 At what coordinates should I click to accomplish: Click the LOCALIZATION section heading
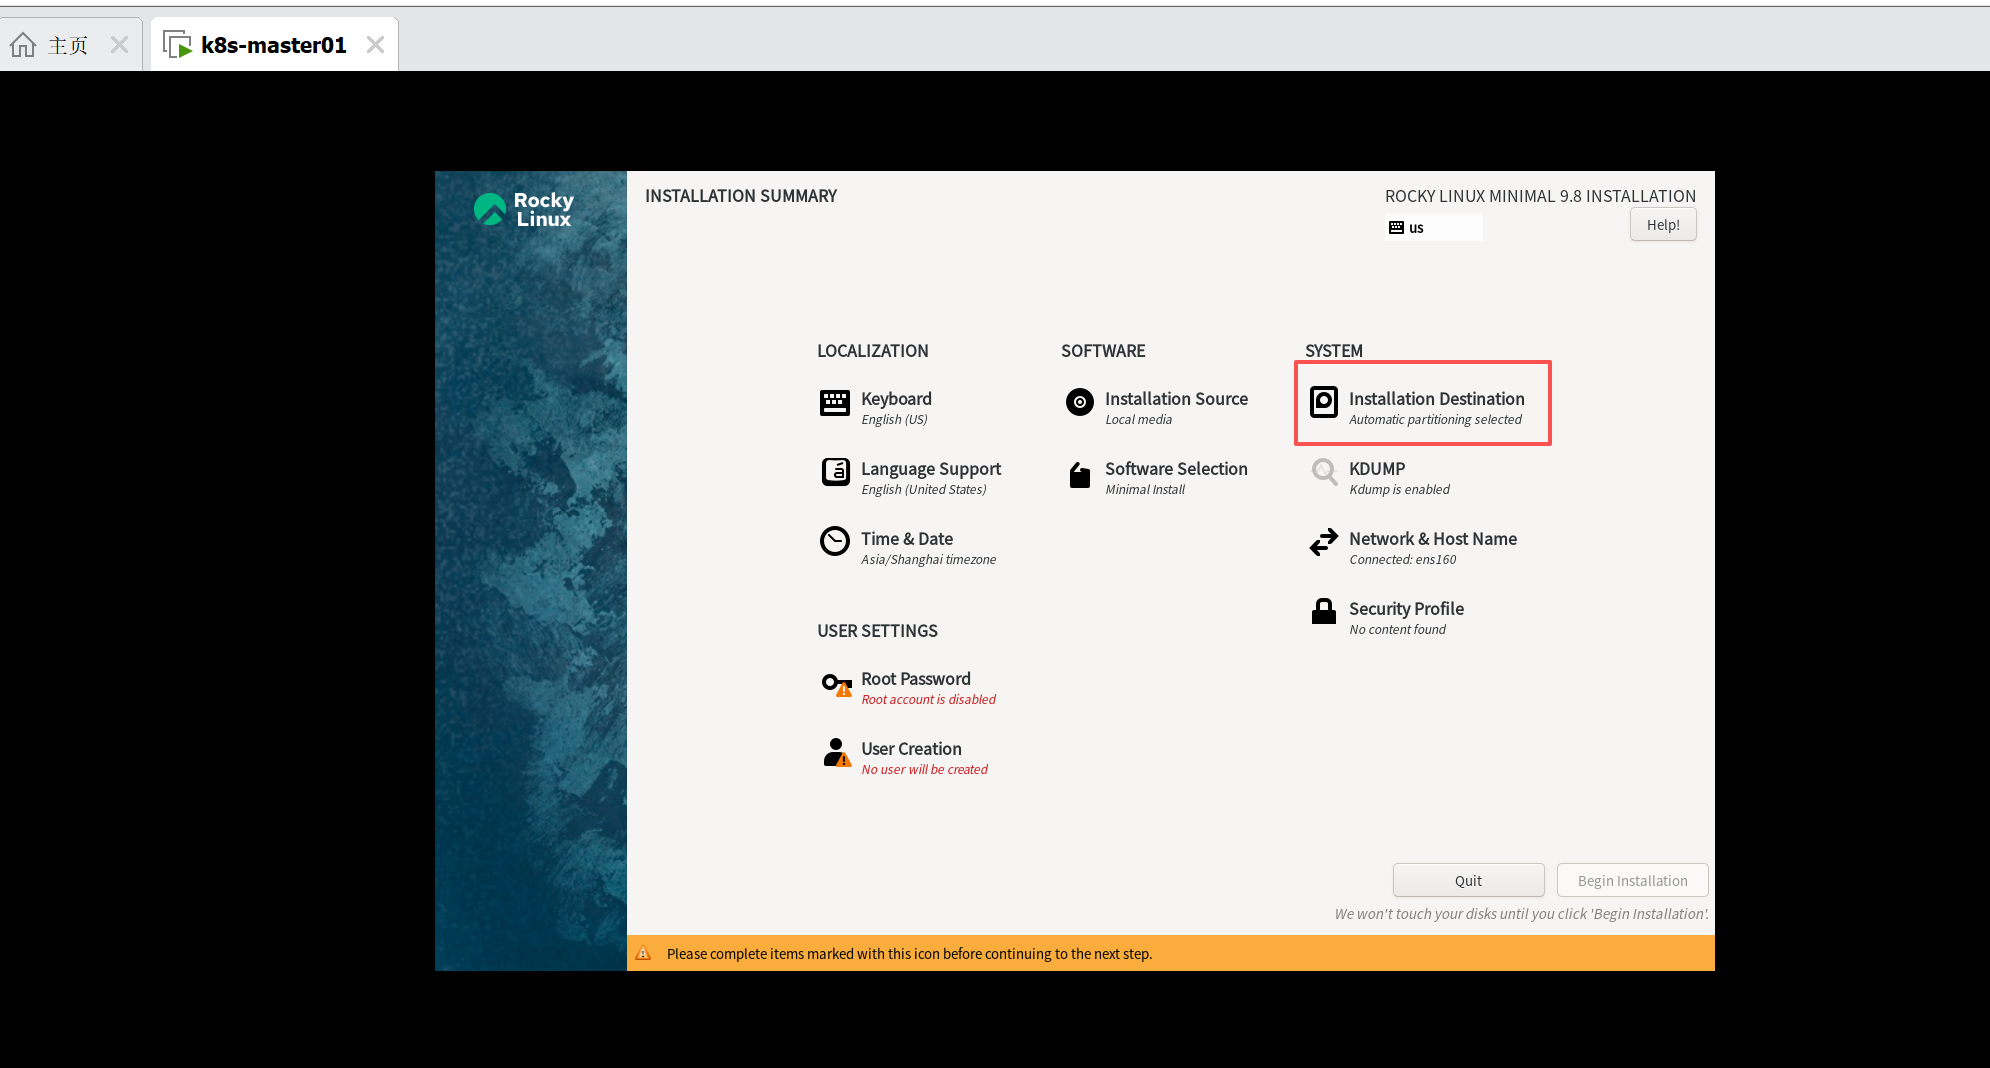pyautogui.click(x=873, y=351)
